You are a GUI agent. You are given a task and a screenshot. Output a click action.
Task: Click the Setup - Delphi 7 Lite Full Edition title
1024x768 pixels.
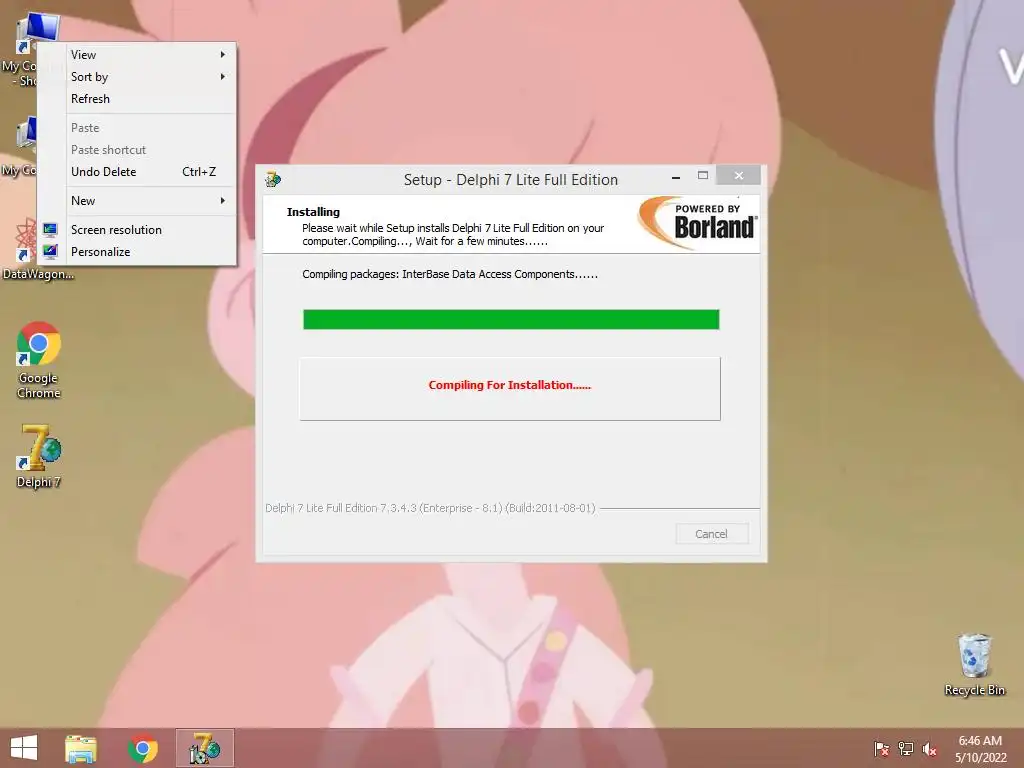[511, 180]
